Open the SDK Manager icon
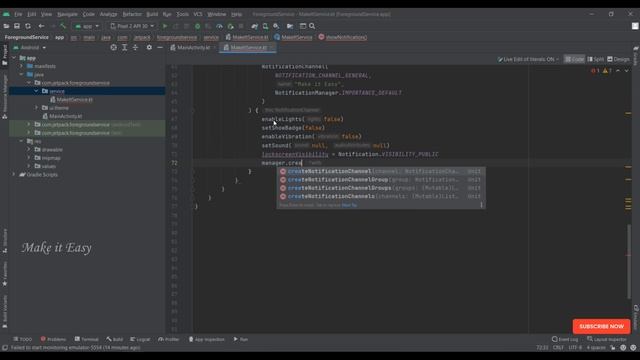 [276, 26]
